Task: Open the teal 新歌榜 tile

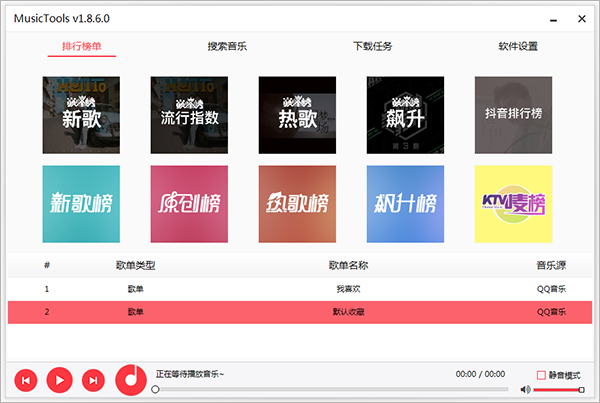Action: [x=81, y=204]
